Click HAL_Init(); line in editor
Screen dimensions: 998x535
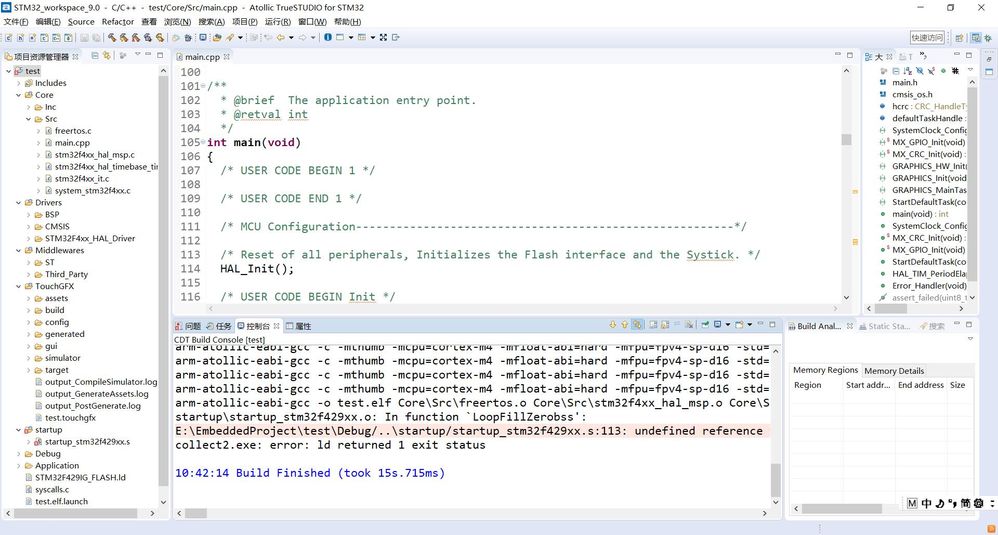point(257,268)
